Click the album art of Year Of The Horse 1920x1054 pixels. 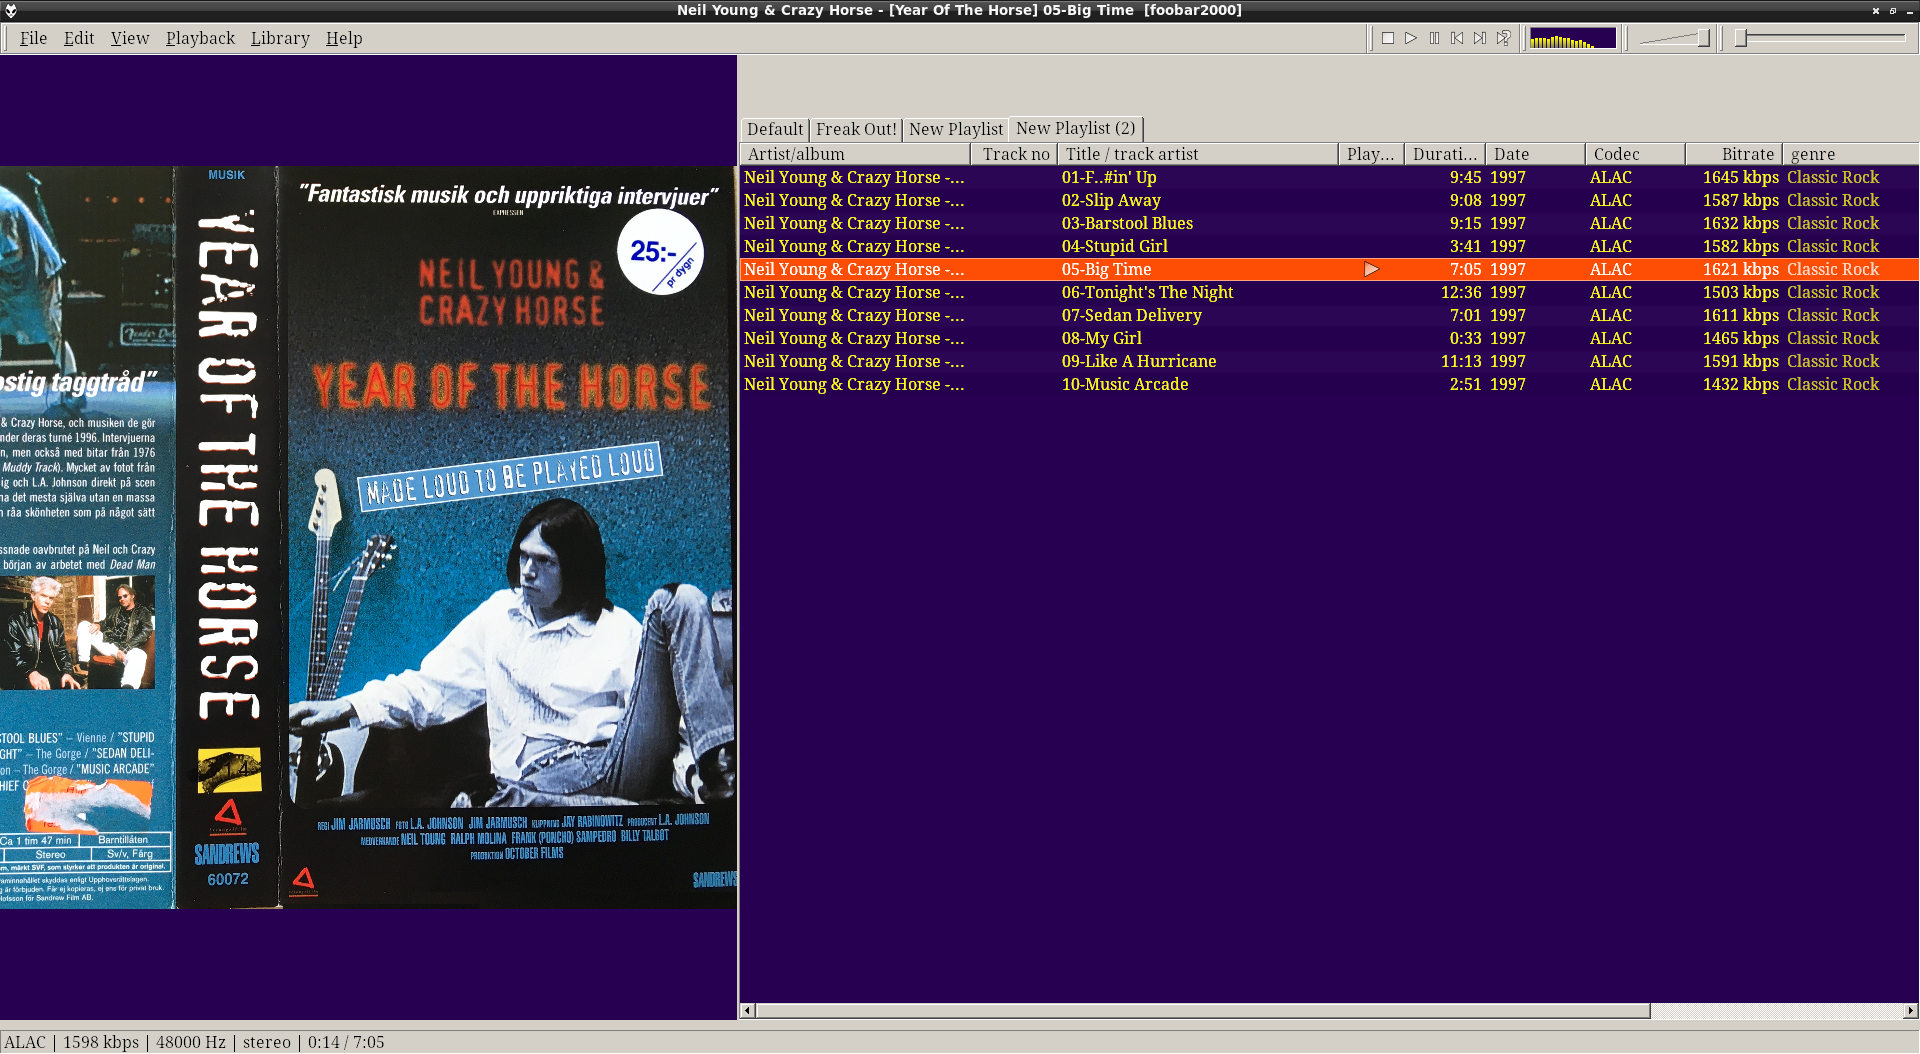tap(368, 538)
